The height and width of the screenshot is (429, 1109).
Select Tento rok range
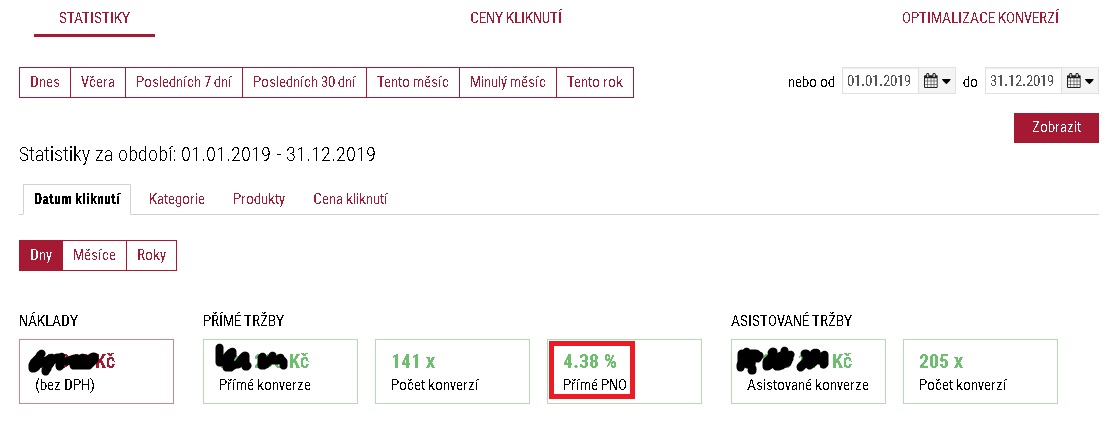pos(595,82)
